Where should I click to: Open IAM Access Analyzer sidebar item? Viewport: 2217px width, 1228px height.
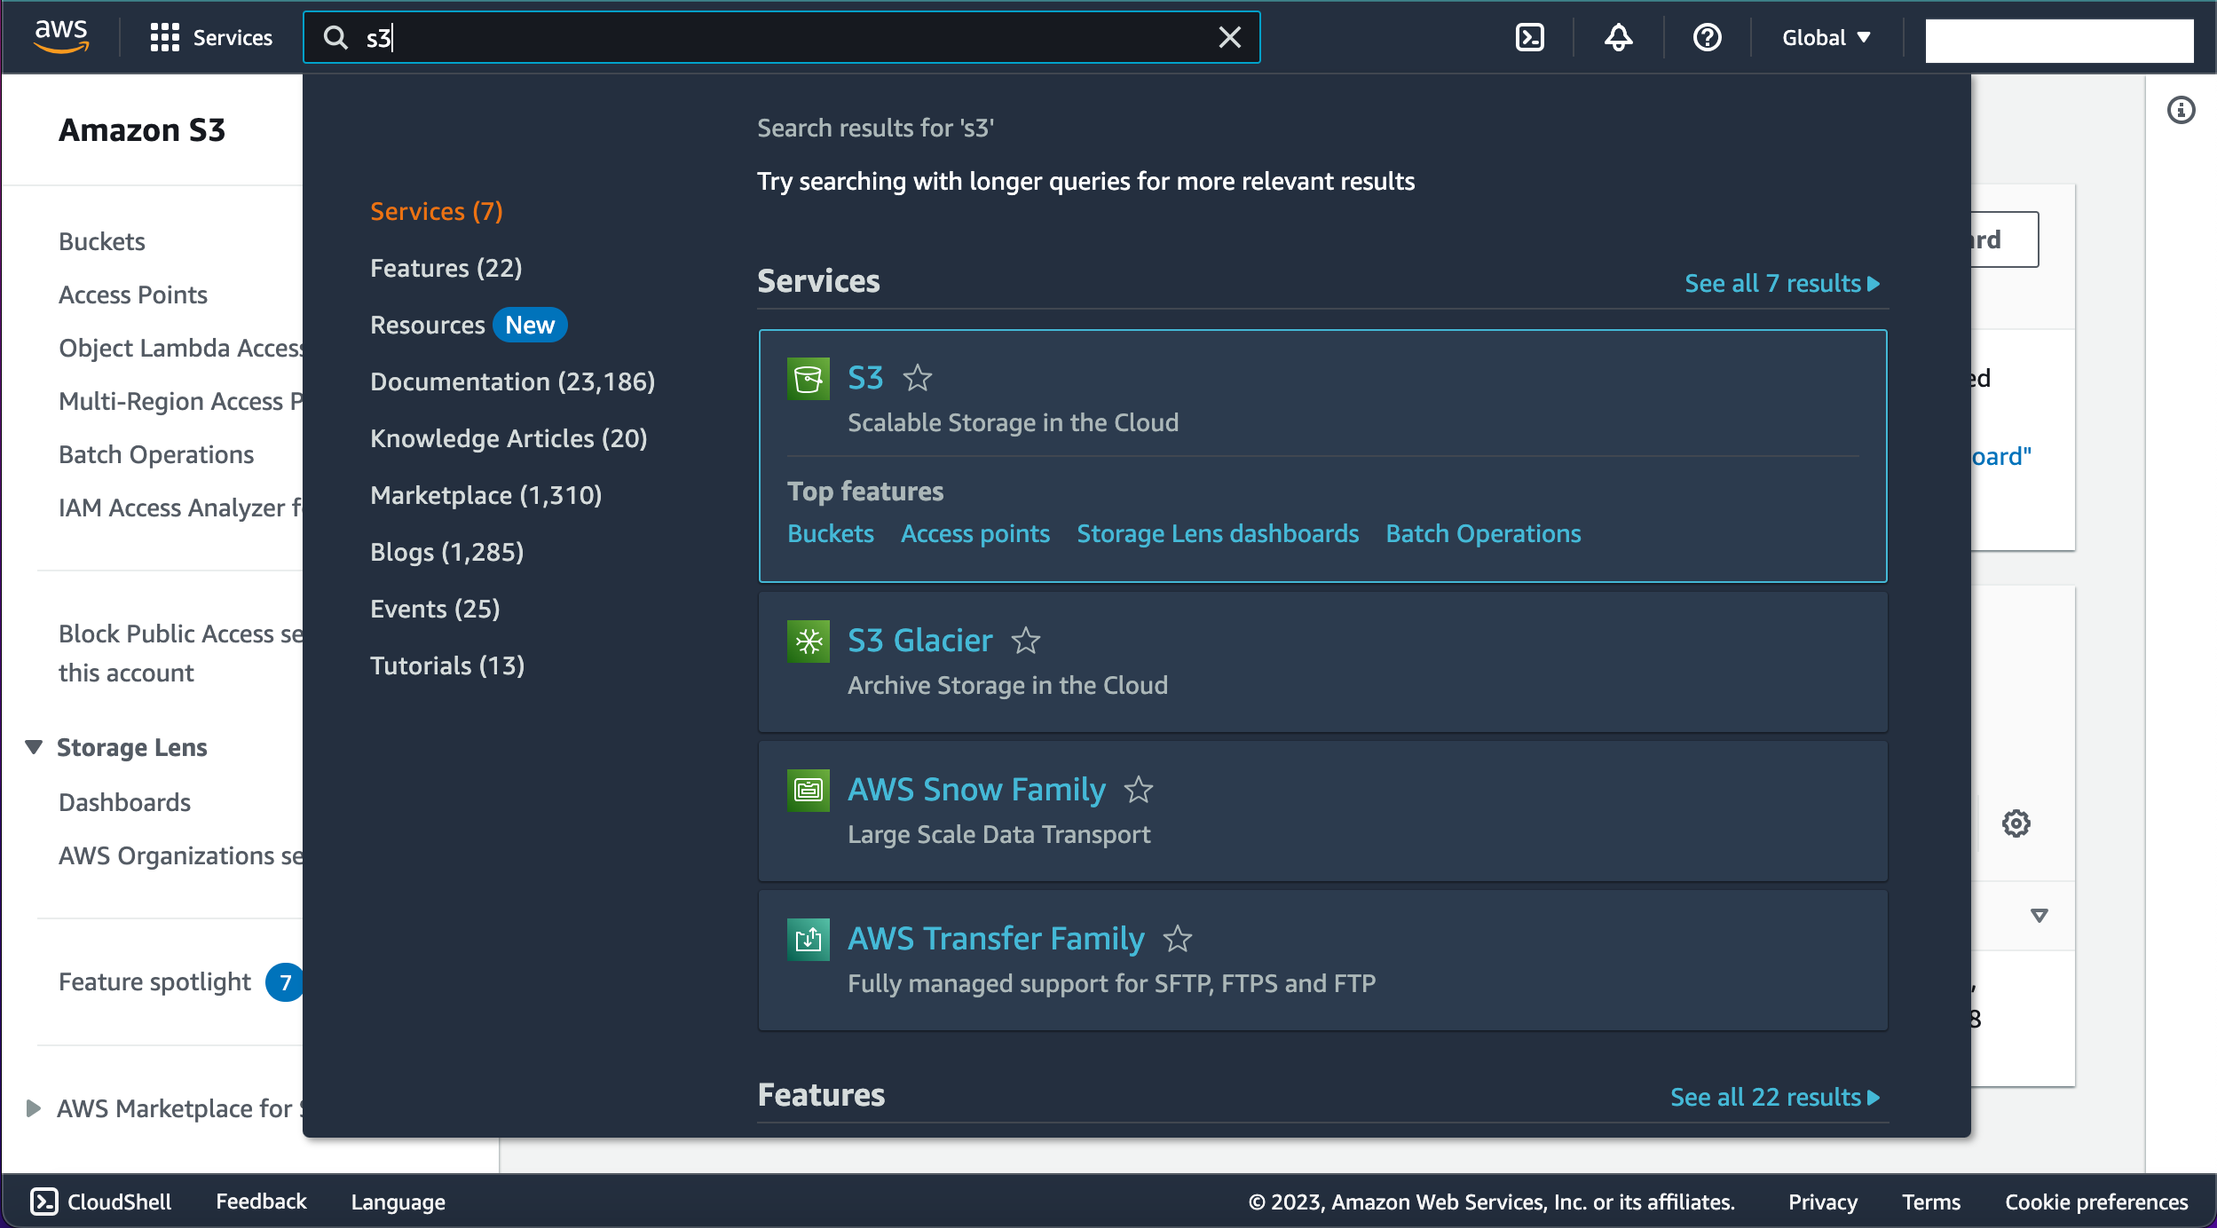click(x=180, y=508)
